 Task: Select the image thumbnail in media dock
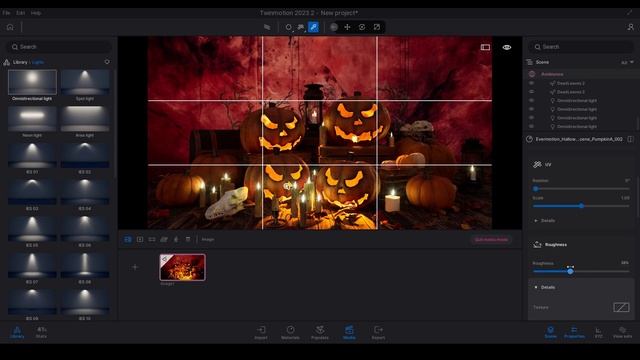point(182,267)
